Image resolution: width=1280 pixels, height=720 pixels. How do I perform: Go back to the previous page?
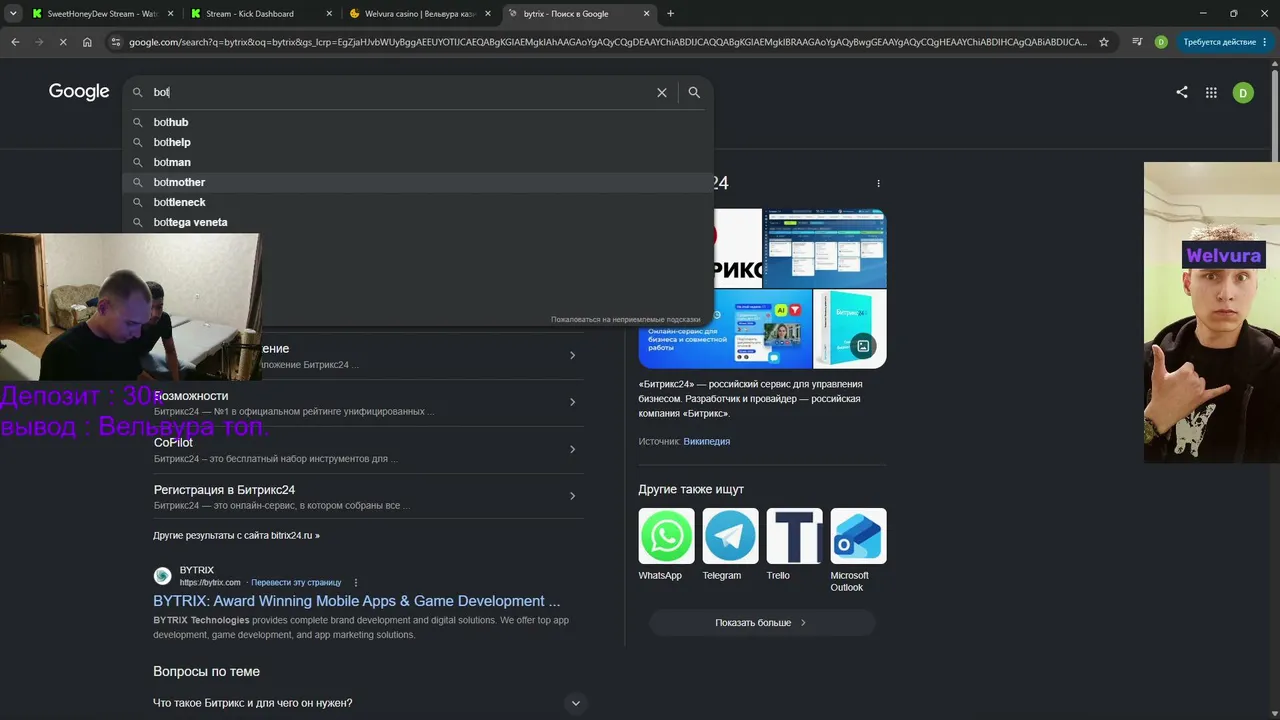[15, 42]
